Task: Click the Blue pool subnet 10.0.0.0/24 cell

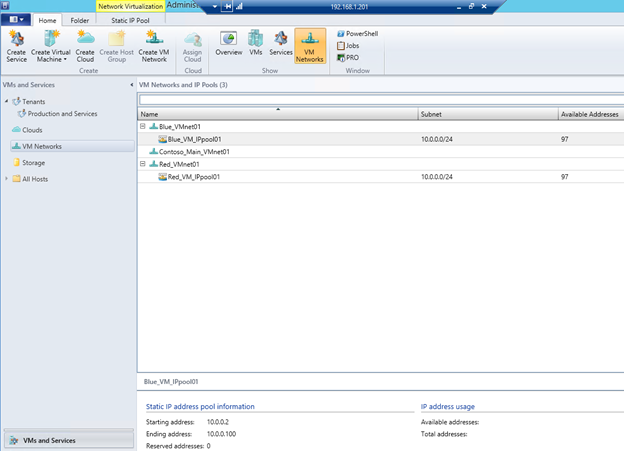Action: pos(437,139)
